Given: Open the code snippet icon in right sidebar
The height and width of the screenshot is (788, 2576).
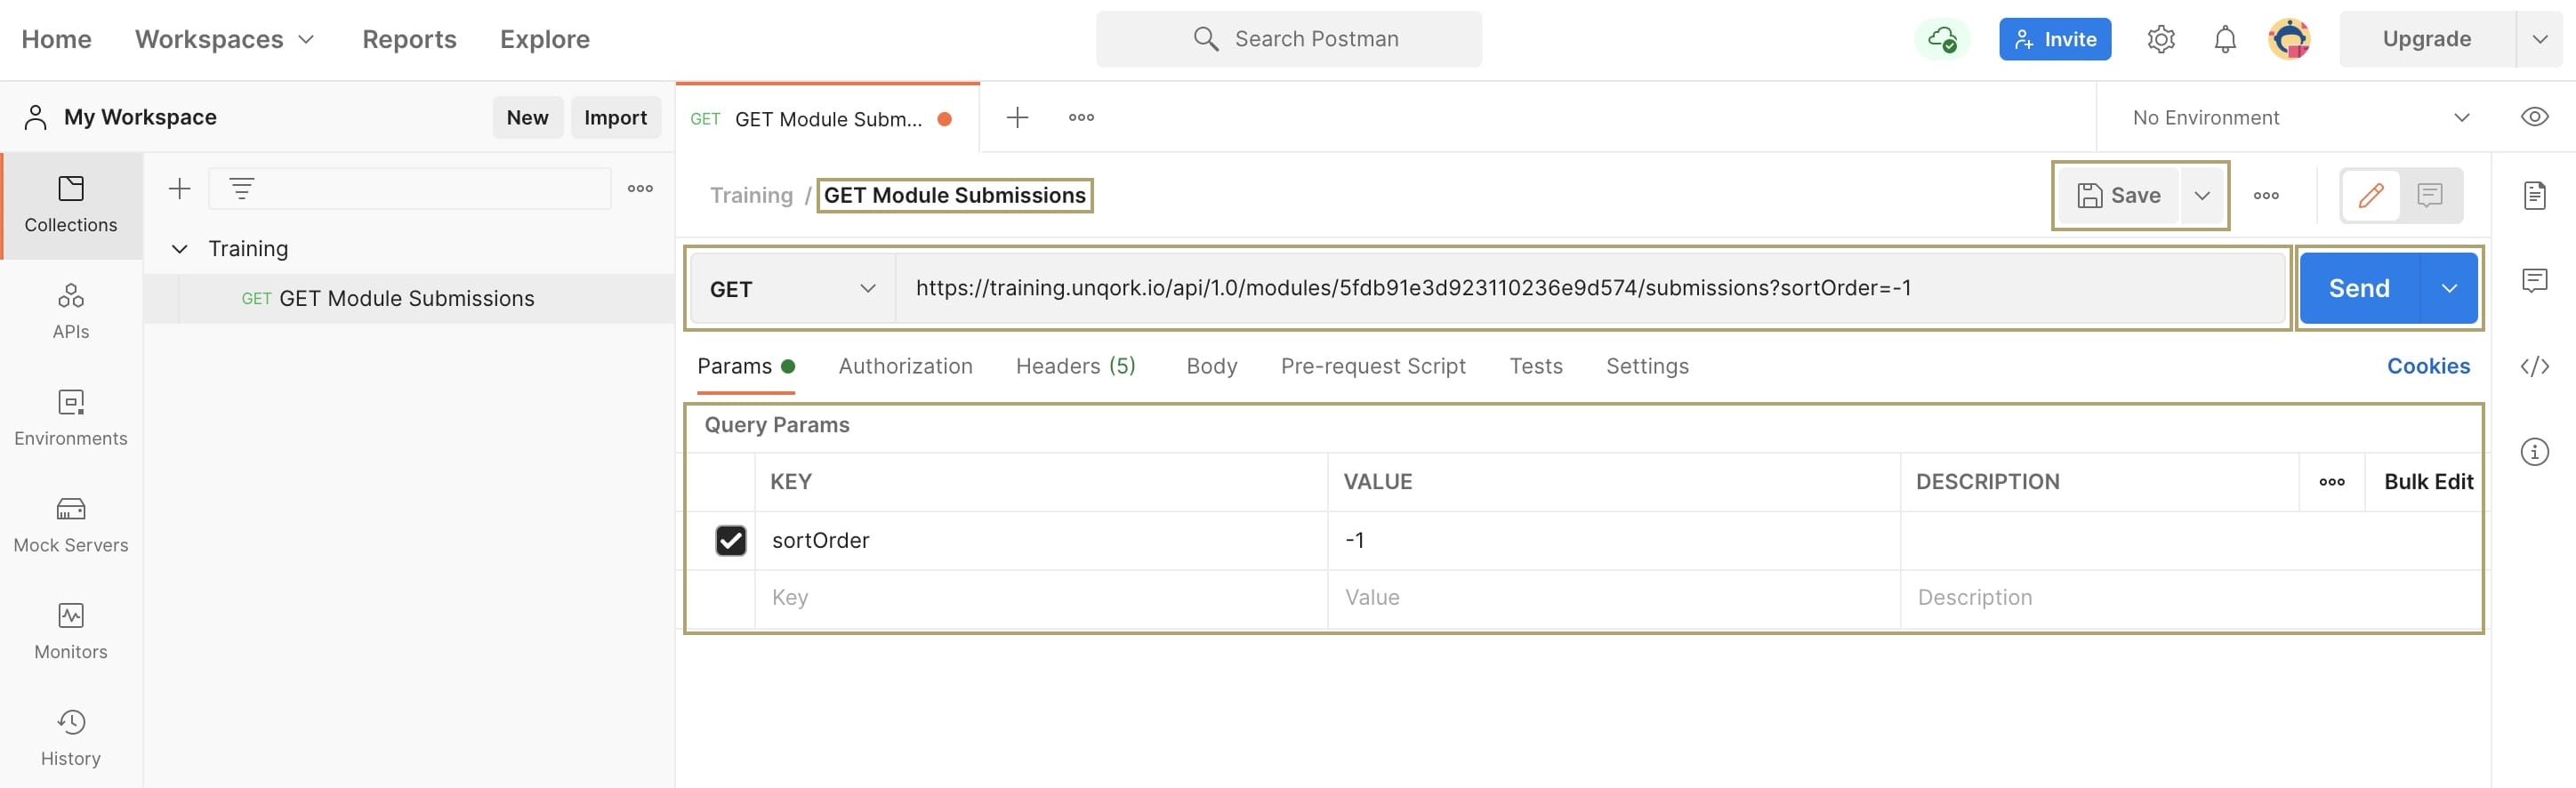Looking at the screenshot, I should 2534,366.
